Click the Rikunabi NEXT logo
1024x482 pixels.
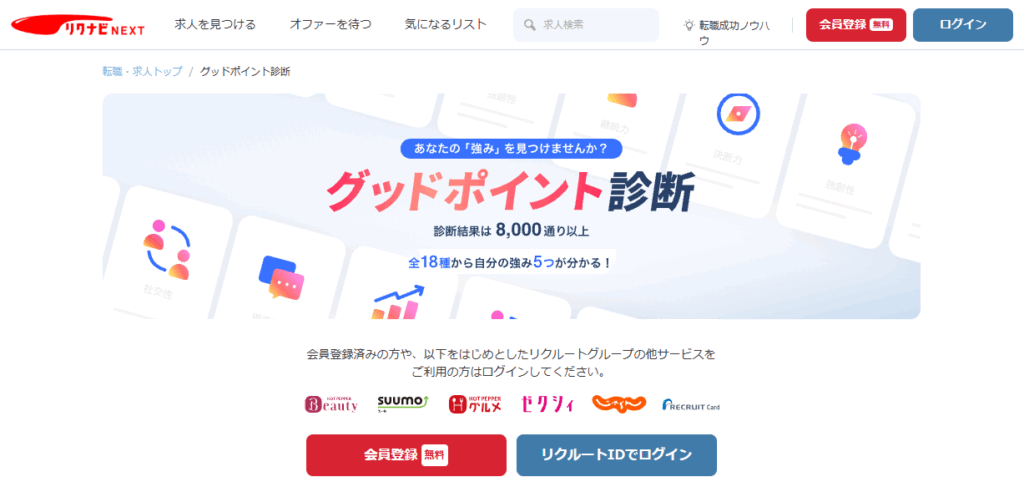pos(78,25)
